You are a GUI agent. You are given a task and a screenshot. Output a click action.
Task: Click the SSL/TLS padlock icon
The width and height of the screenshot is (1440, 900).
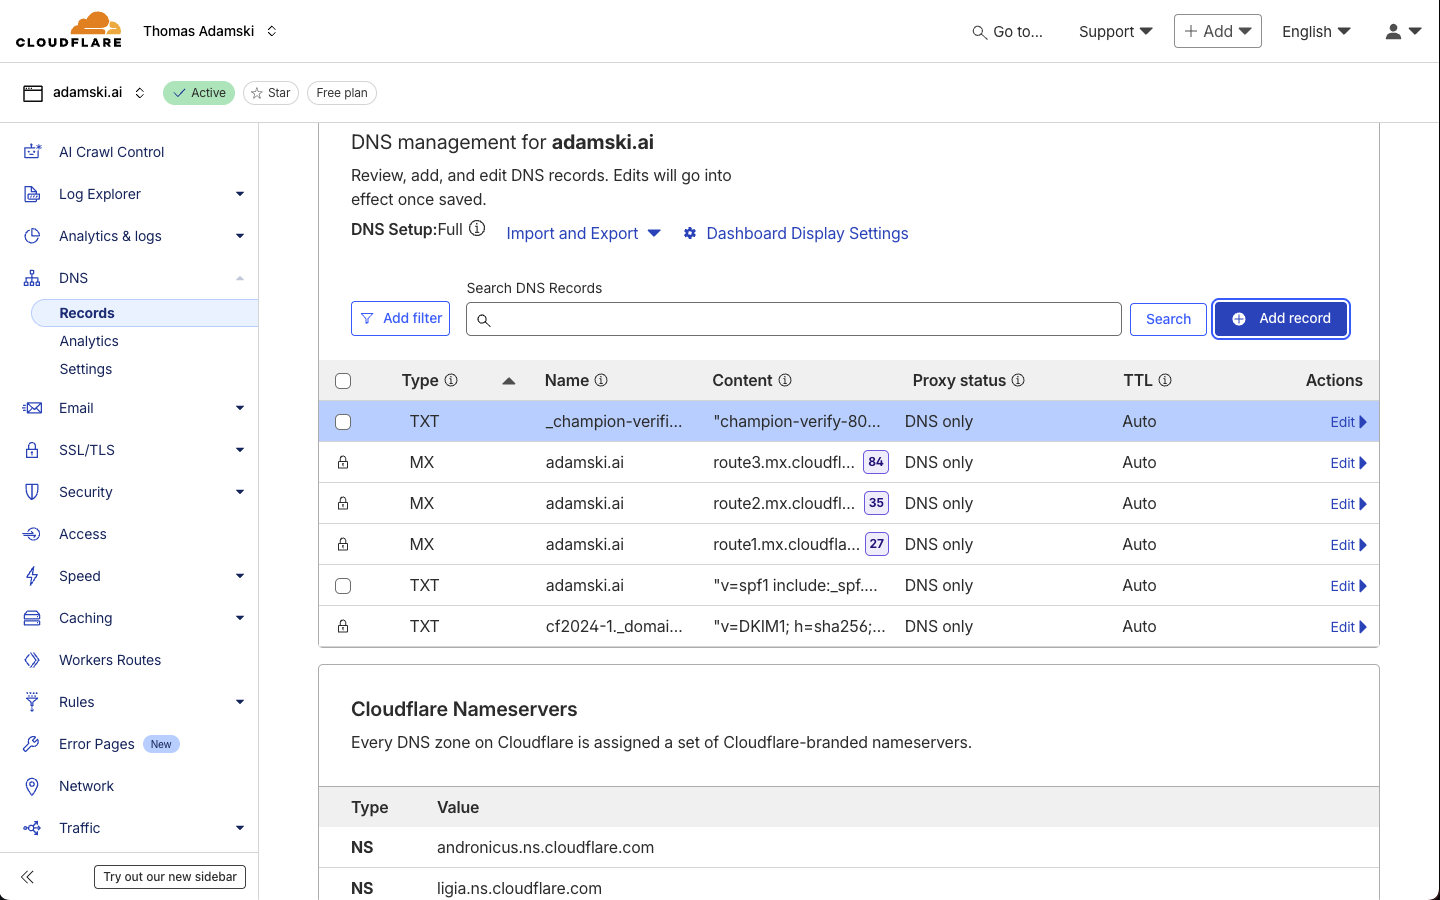pos(31,449)
